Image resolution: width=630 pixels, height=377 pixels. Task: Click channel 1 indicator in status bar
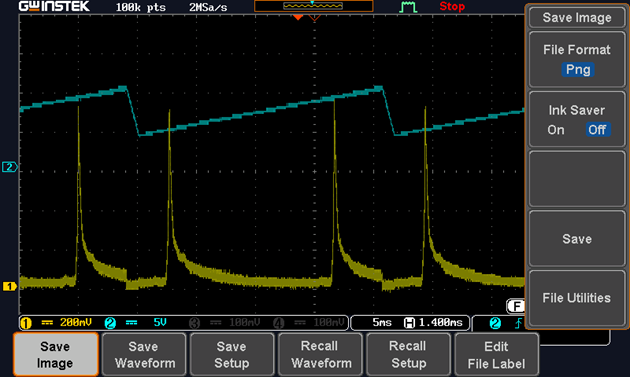[x=26, y=323]
